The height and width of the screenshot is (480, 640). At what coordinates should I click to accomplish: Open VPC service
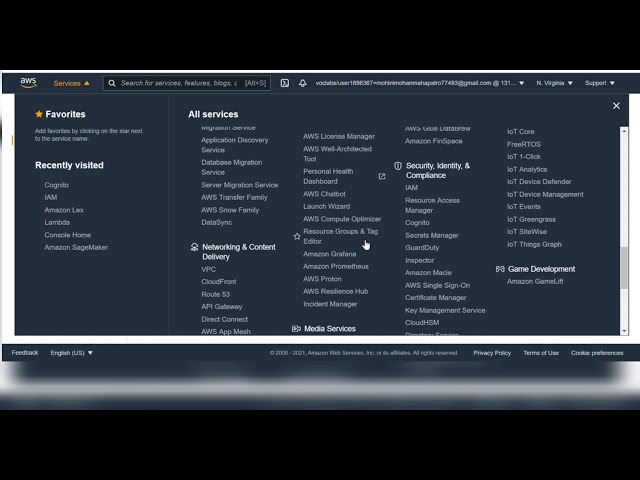tap(208, 269)
